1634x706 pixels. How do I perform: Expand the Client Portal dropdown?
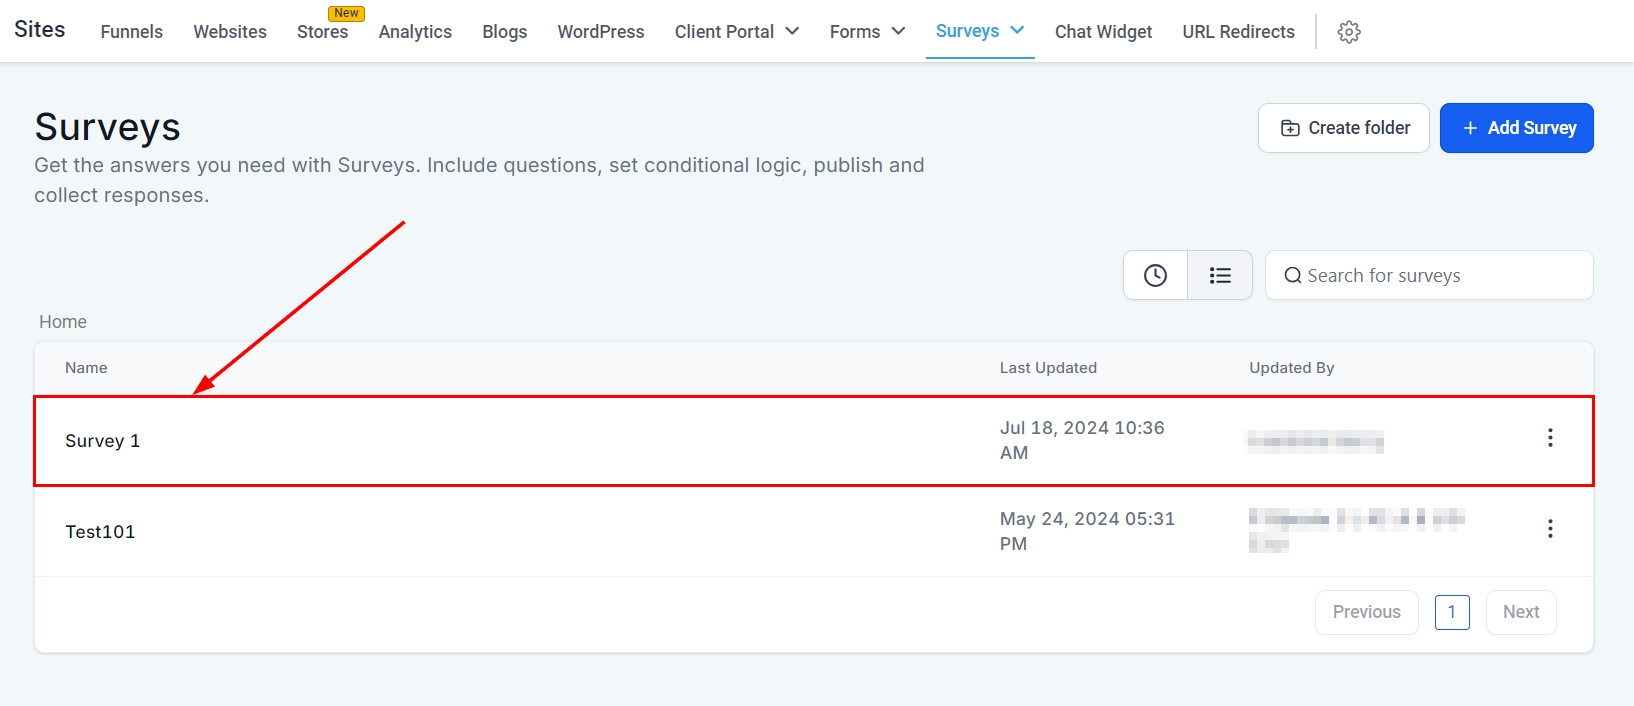click(x=736, y=32)
